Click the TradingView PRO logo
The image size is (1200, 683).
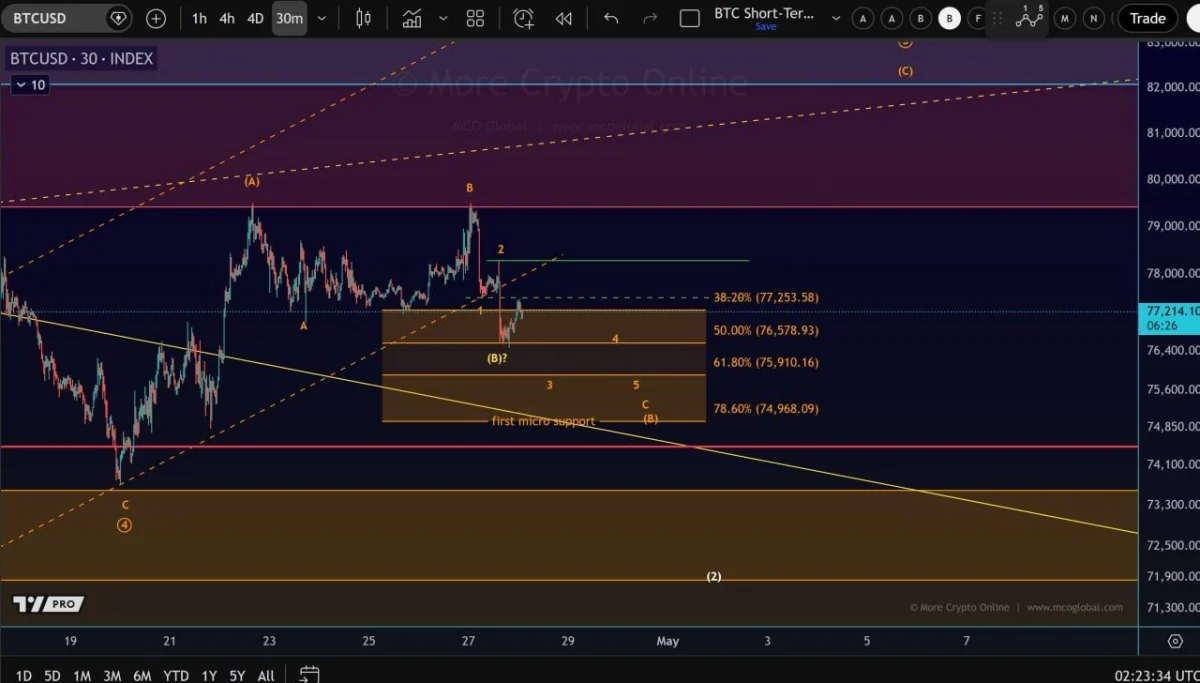click(x=48, y=604)
